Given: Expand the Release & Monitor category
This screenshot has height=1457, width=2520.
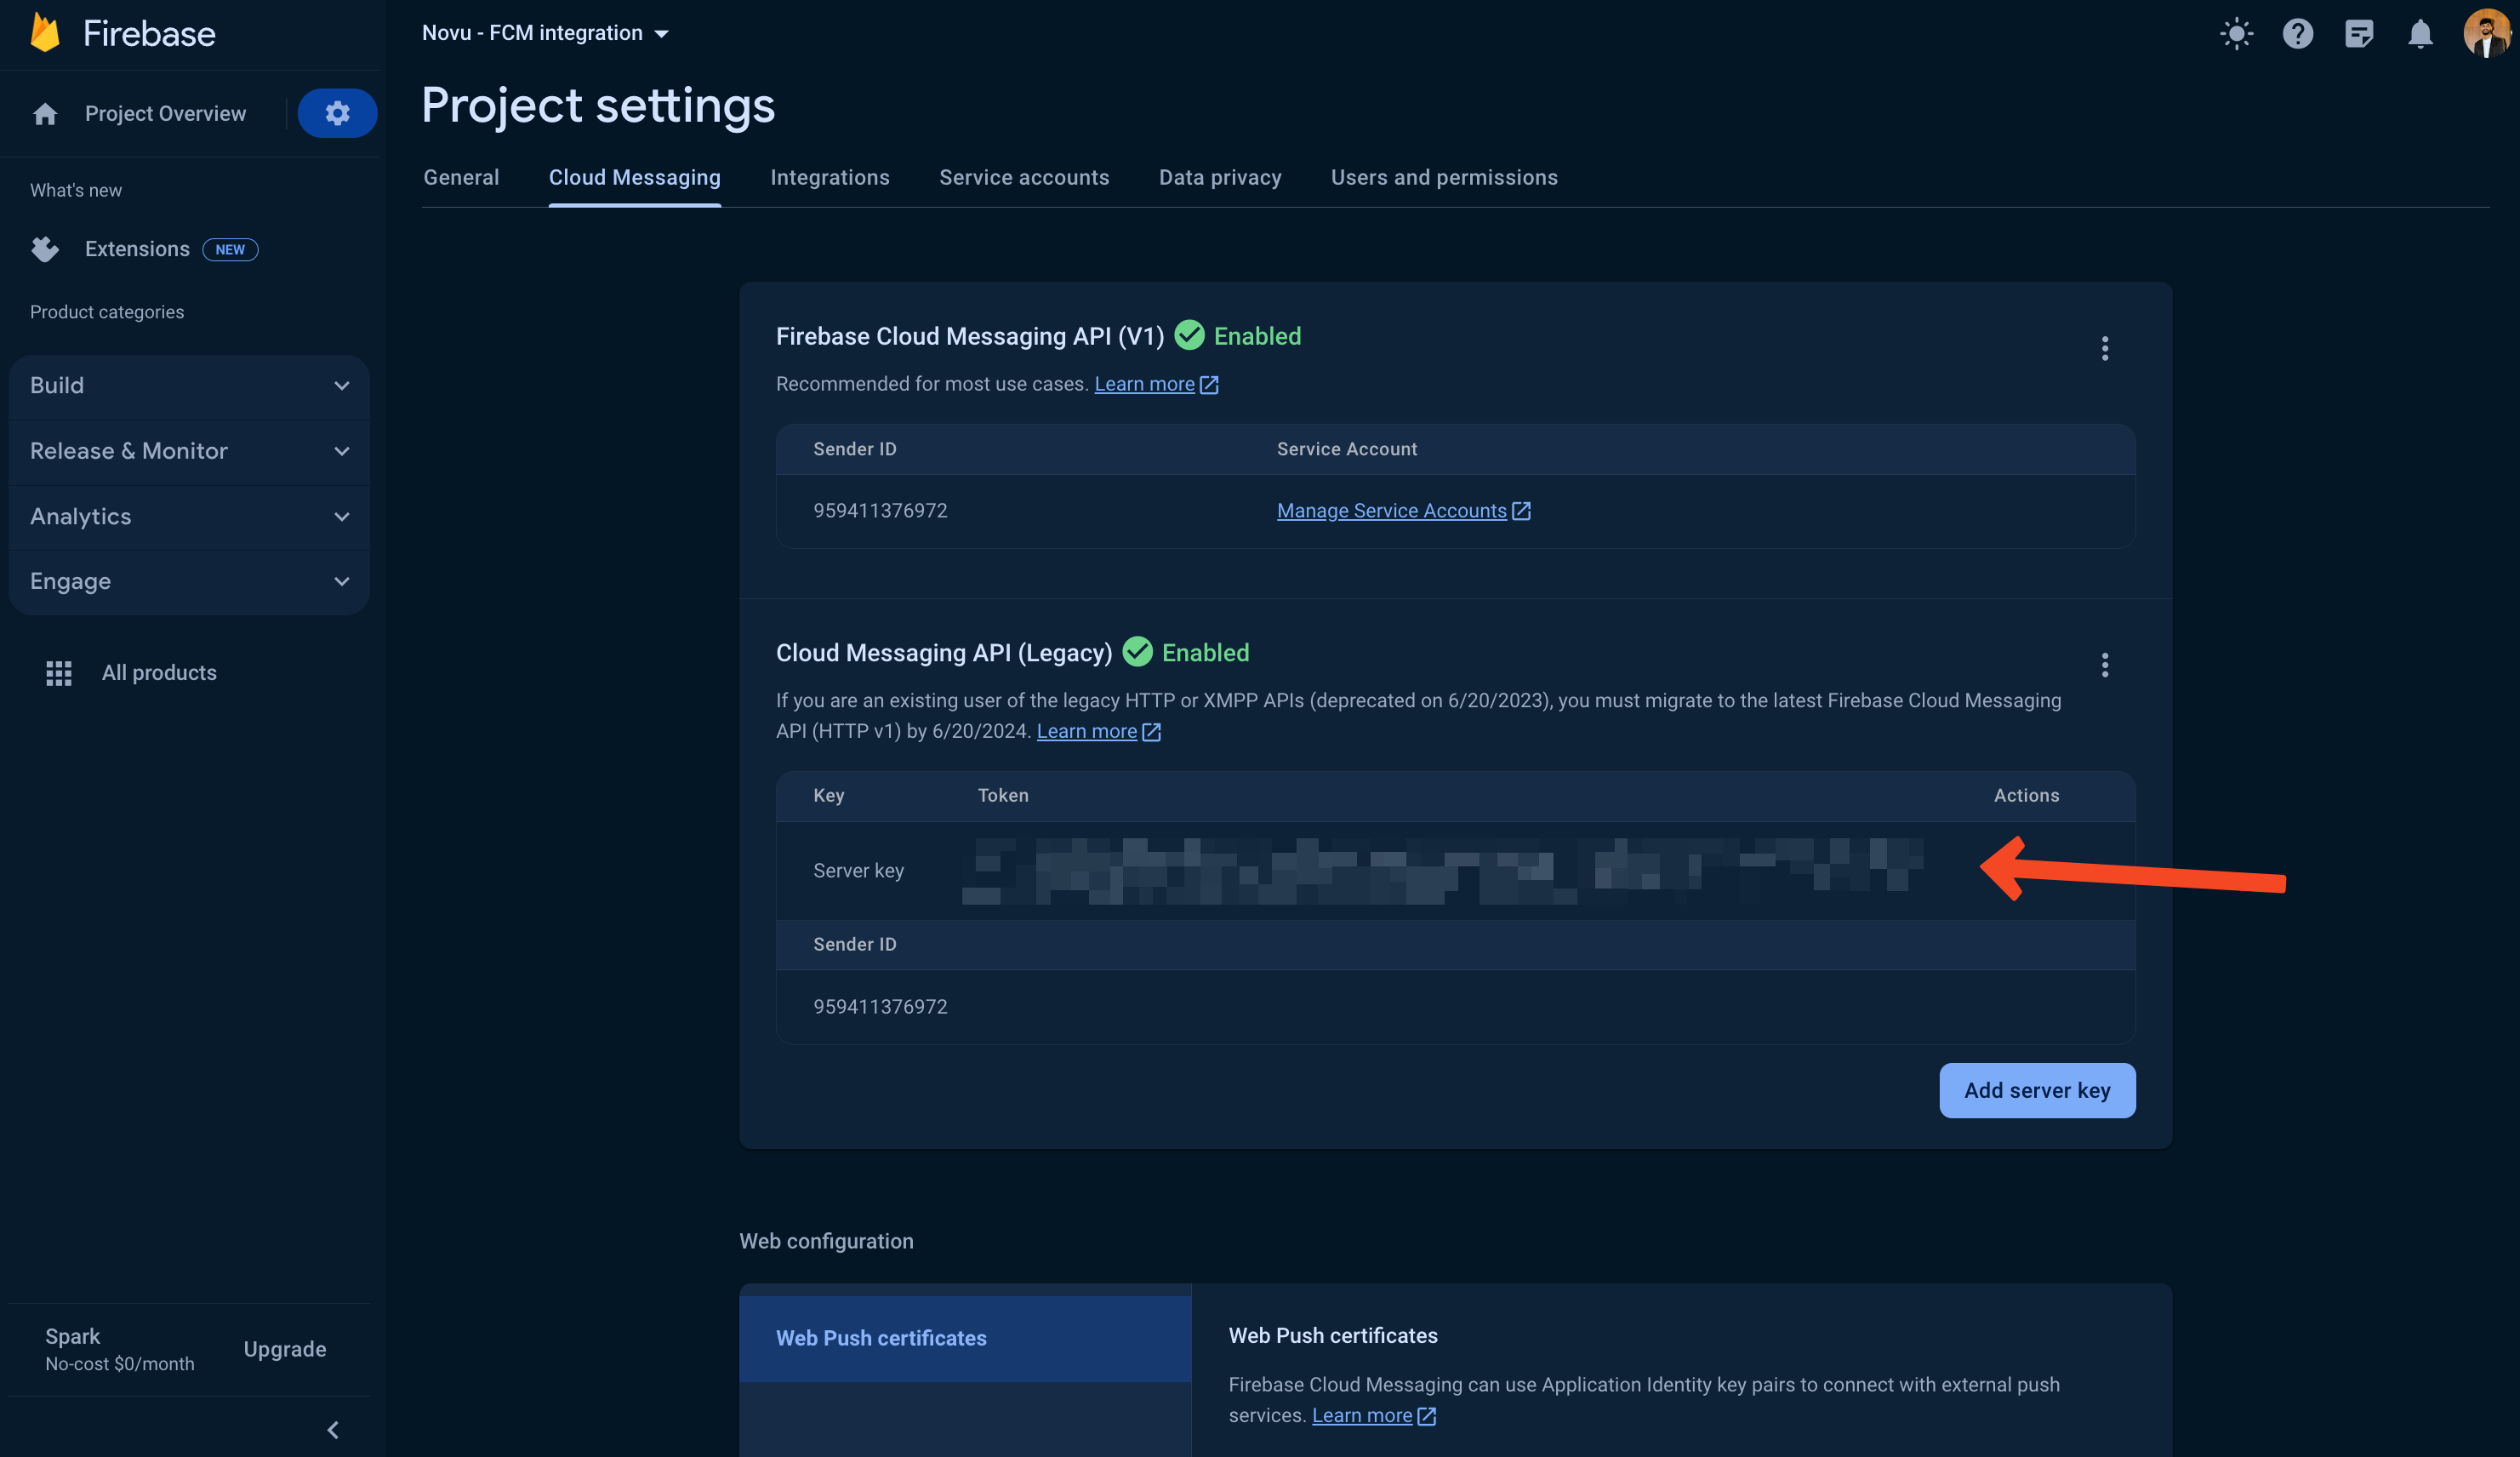Looking at the screenshot, I should (189, 451).
